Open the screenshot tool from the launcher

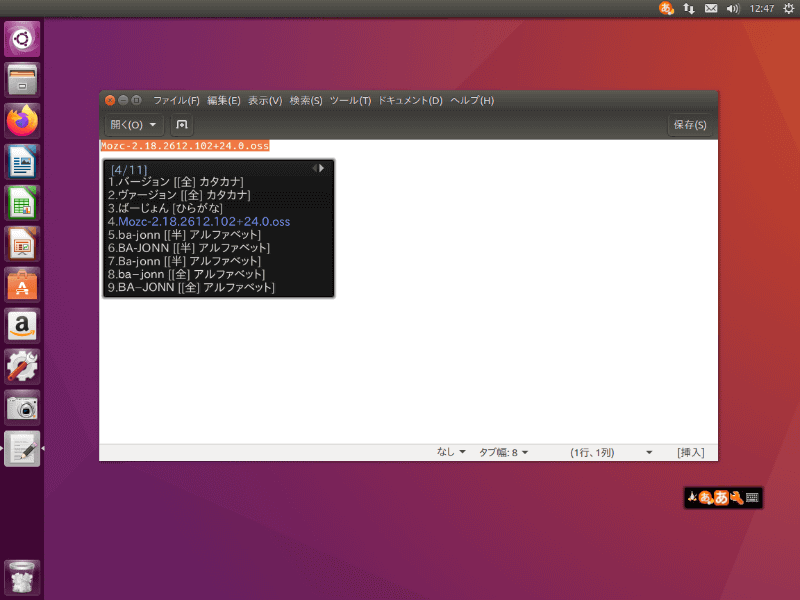pos(22,408)
